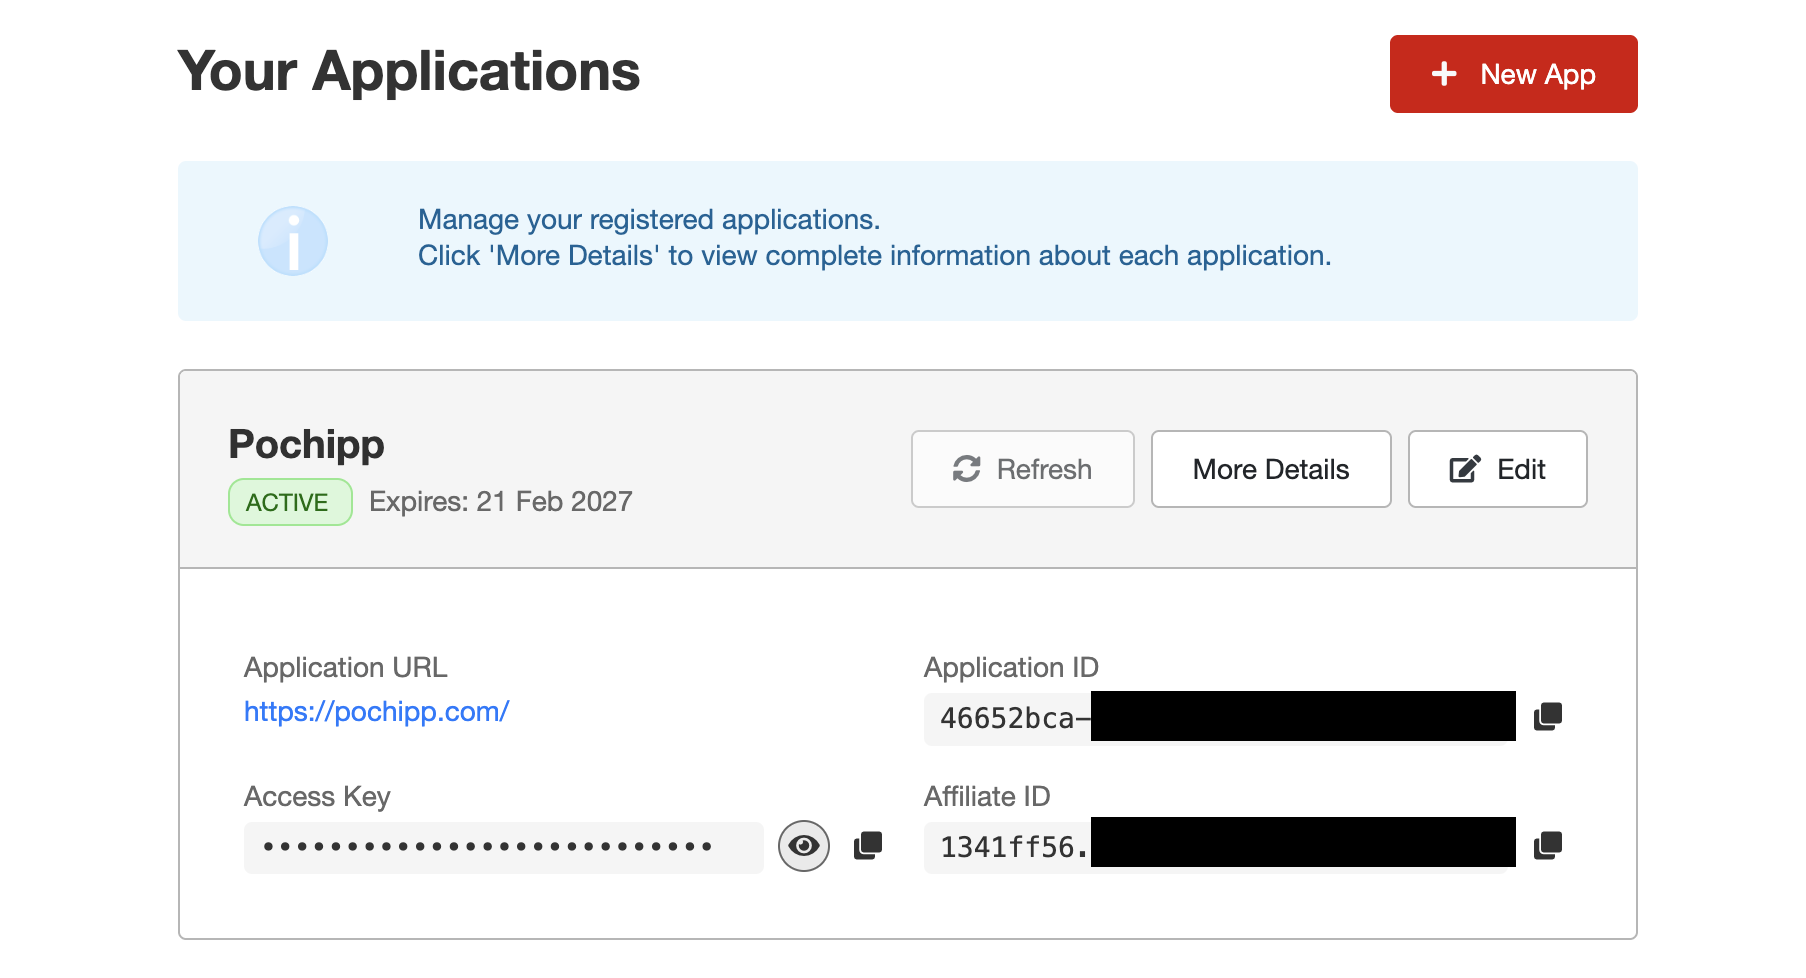Reveal the hidden Access Key via eye icon

point(804,846)
